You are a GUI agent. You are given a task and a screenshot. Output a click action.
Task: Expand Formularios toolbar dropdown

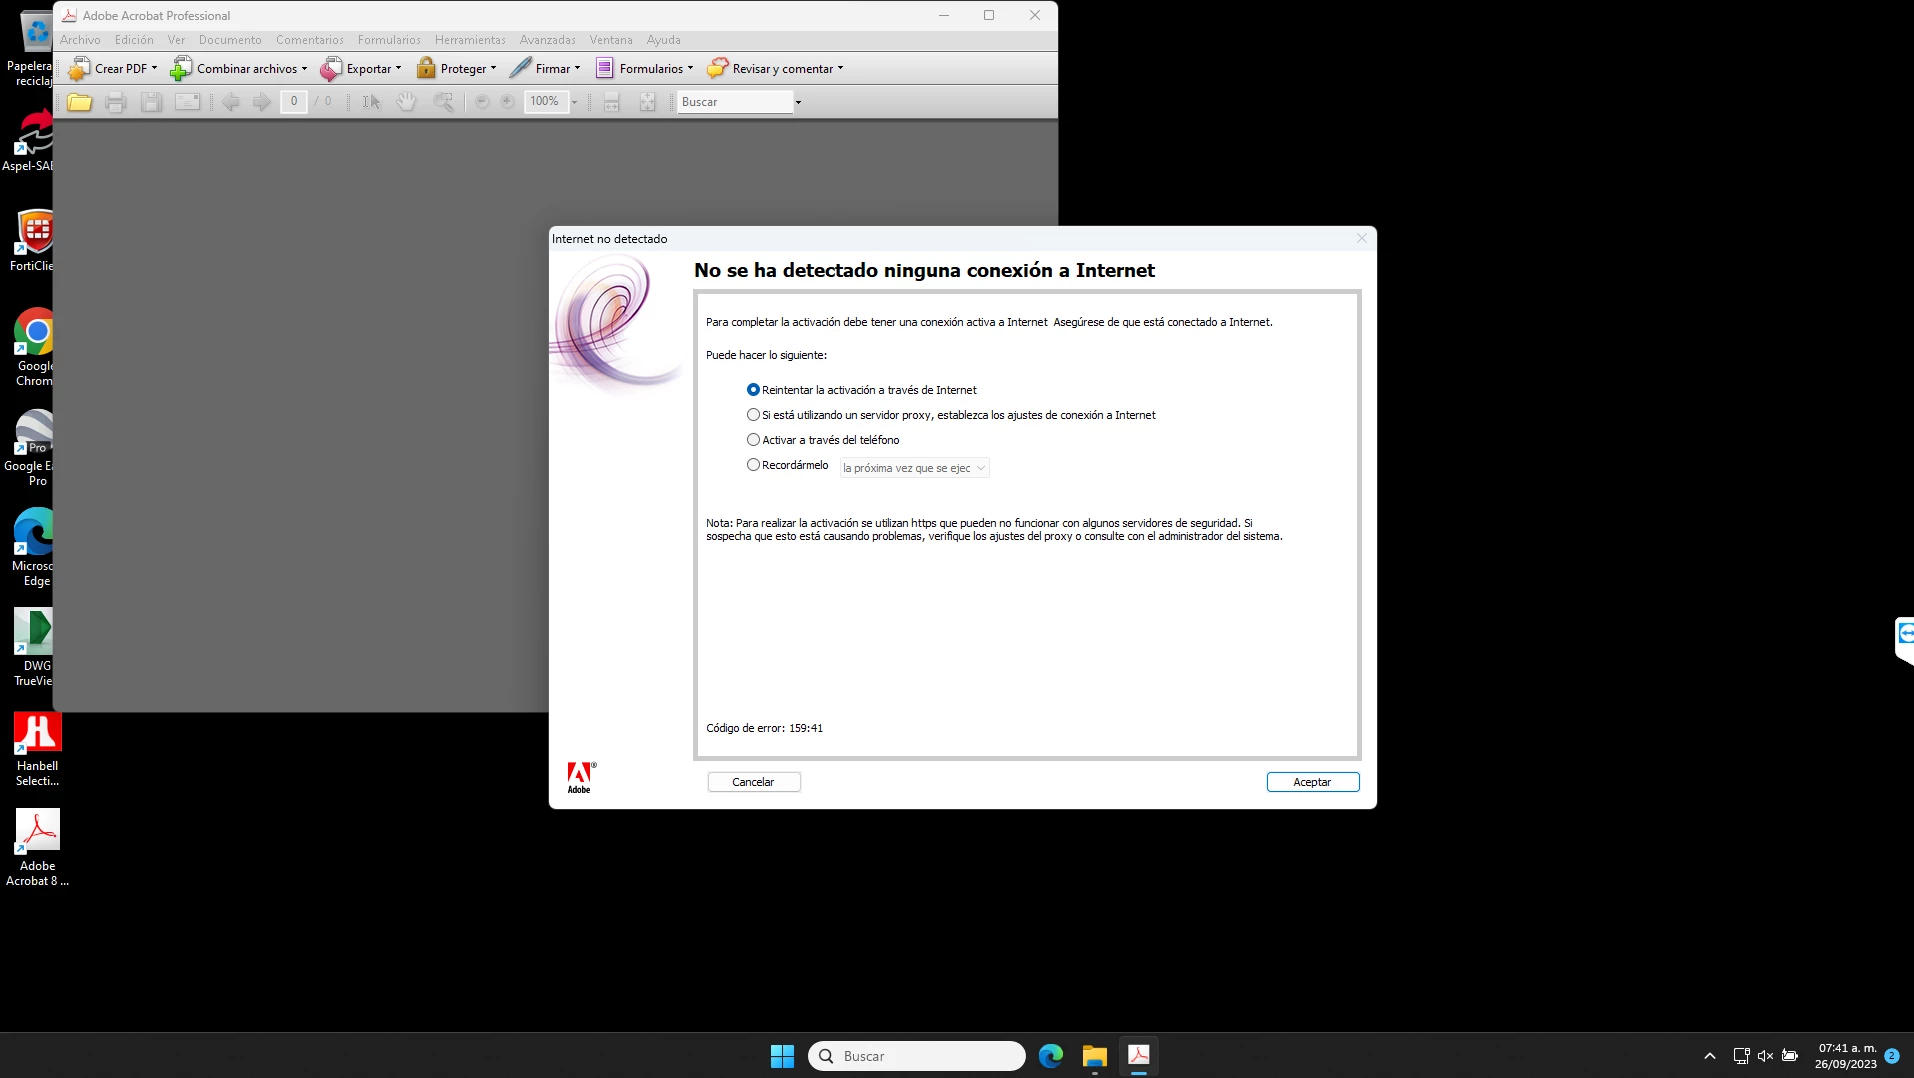pyautogui.click(x=644, y=69)
